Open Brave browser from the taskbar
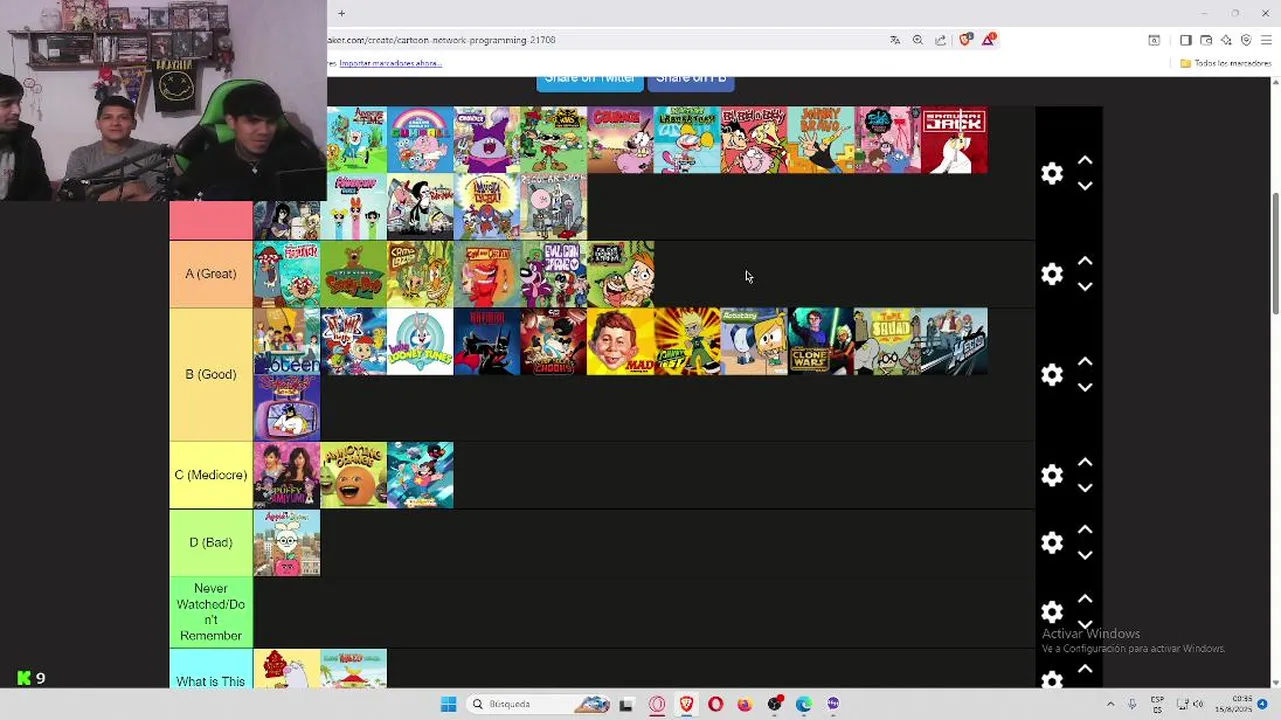 [x=686, y=704]
